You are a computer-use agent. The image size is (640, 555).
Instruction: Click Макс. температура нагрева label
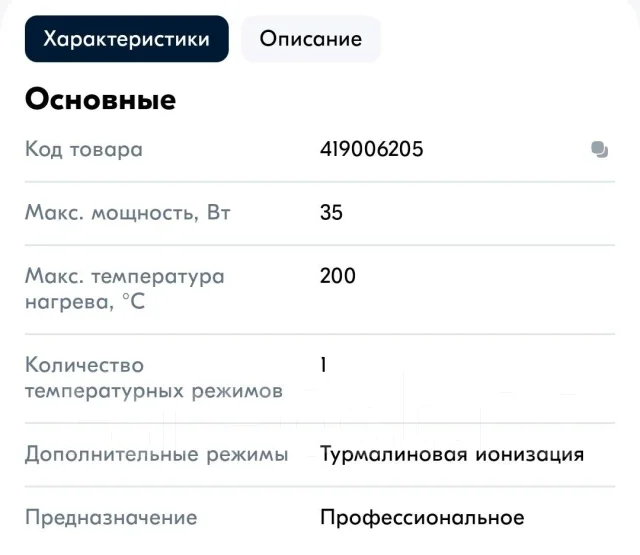click(125, 289)
